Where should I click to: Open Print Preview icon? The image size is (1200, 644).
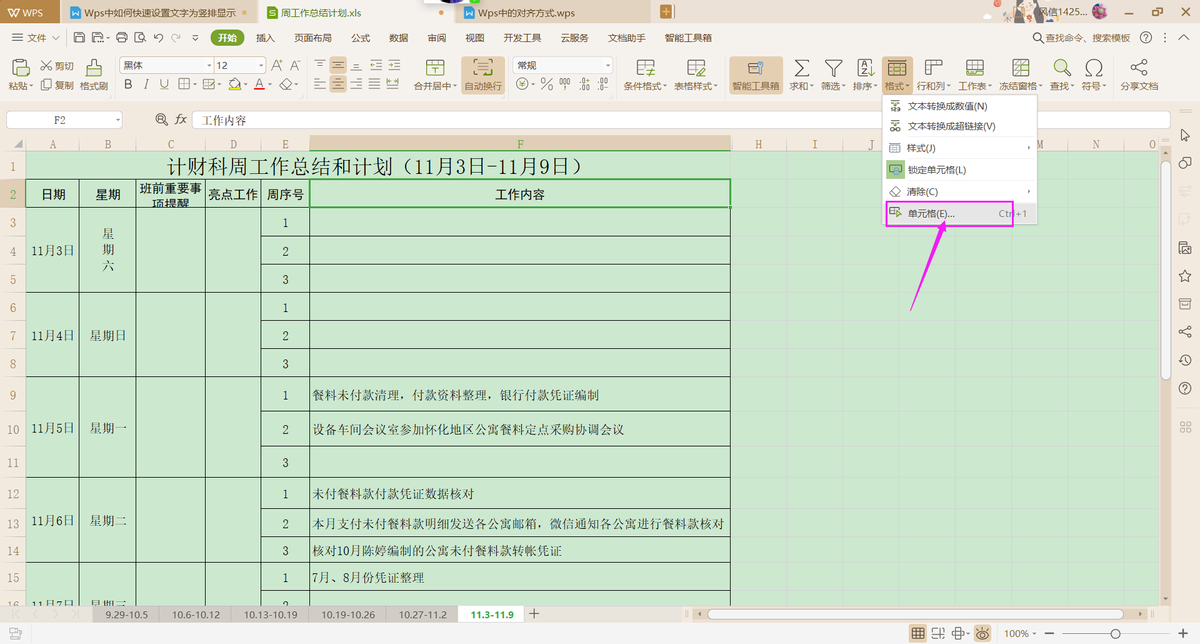140,38
